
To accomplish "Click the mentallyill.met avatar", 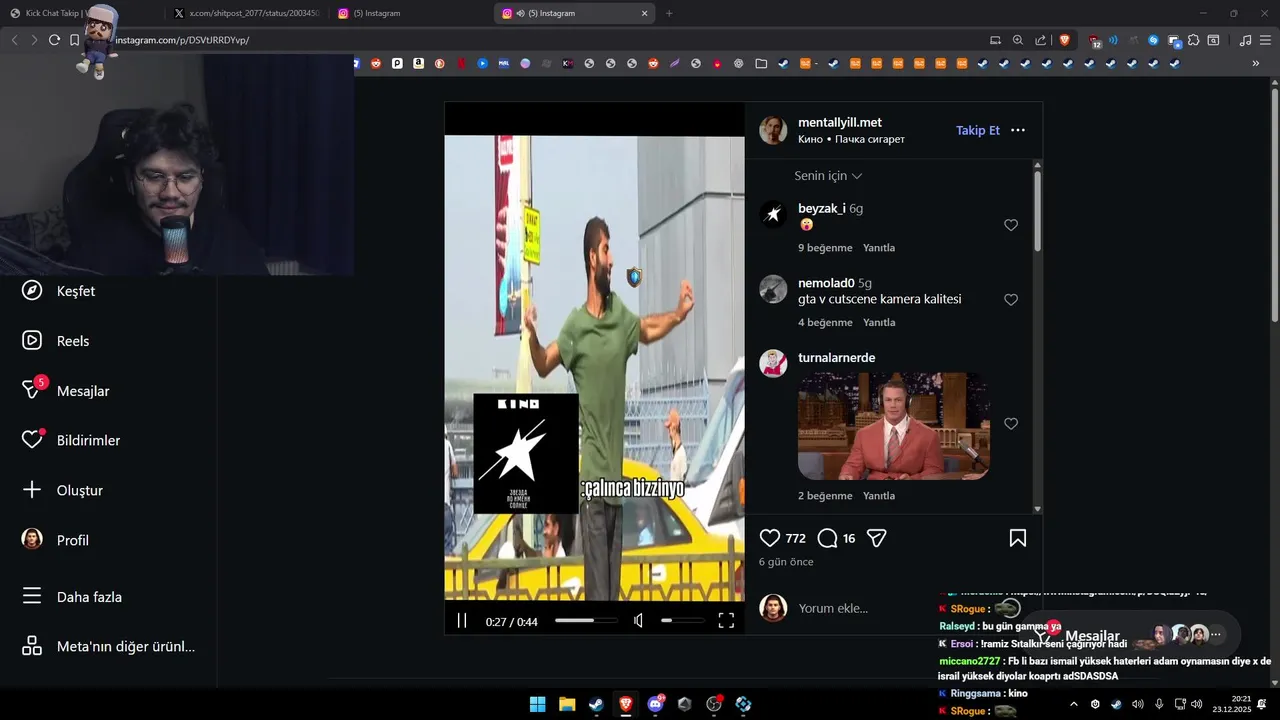I will click(773, 130).
